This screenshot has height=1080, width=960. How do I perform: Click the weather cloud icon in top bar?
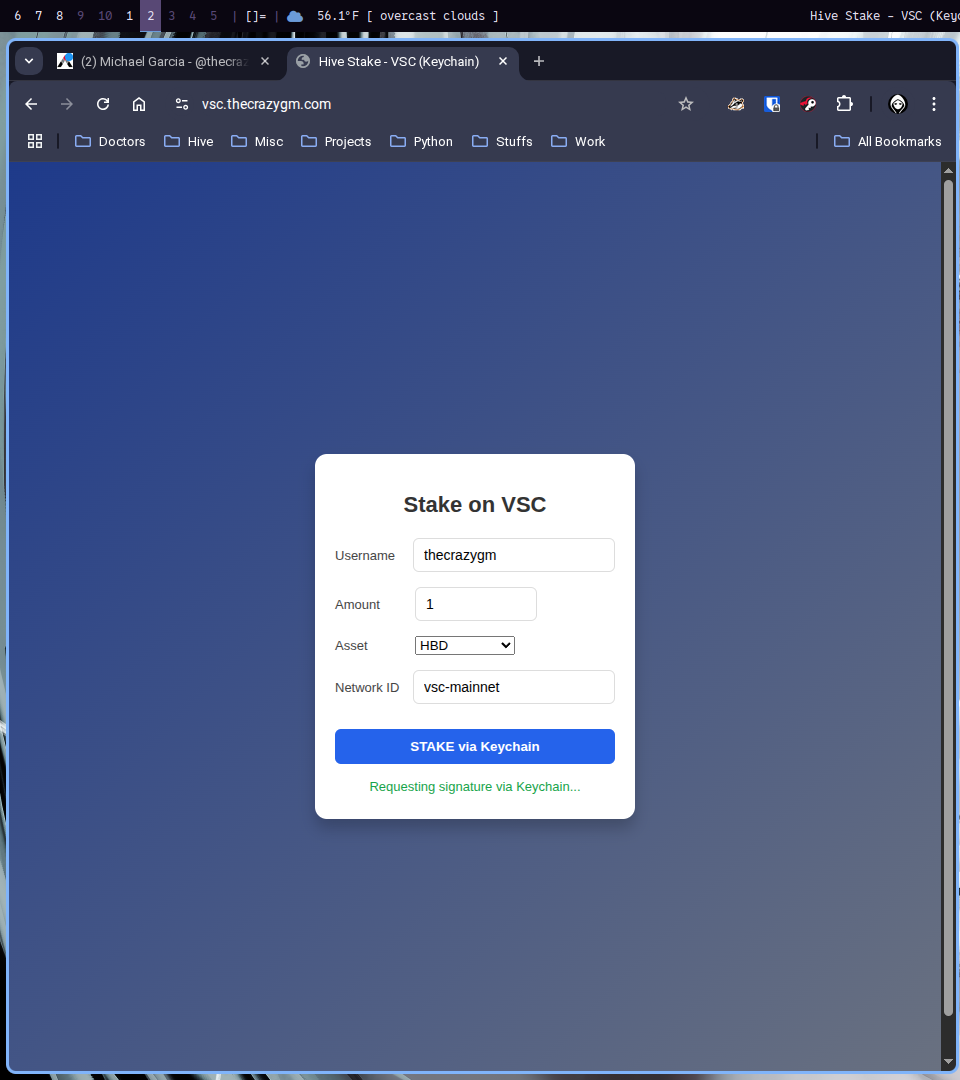[295, 16]
